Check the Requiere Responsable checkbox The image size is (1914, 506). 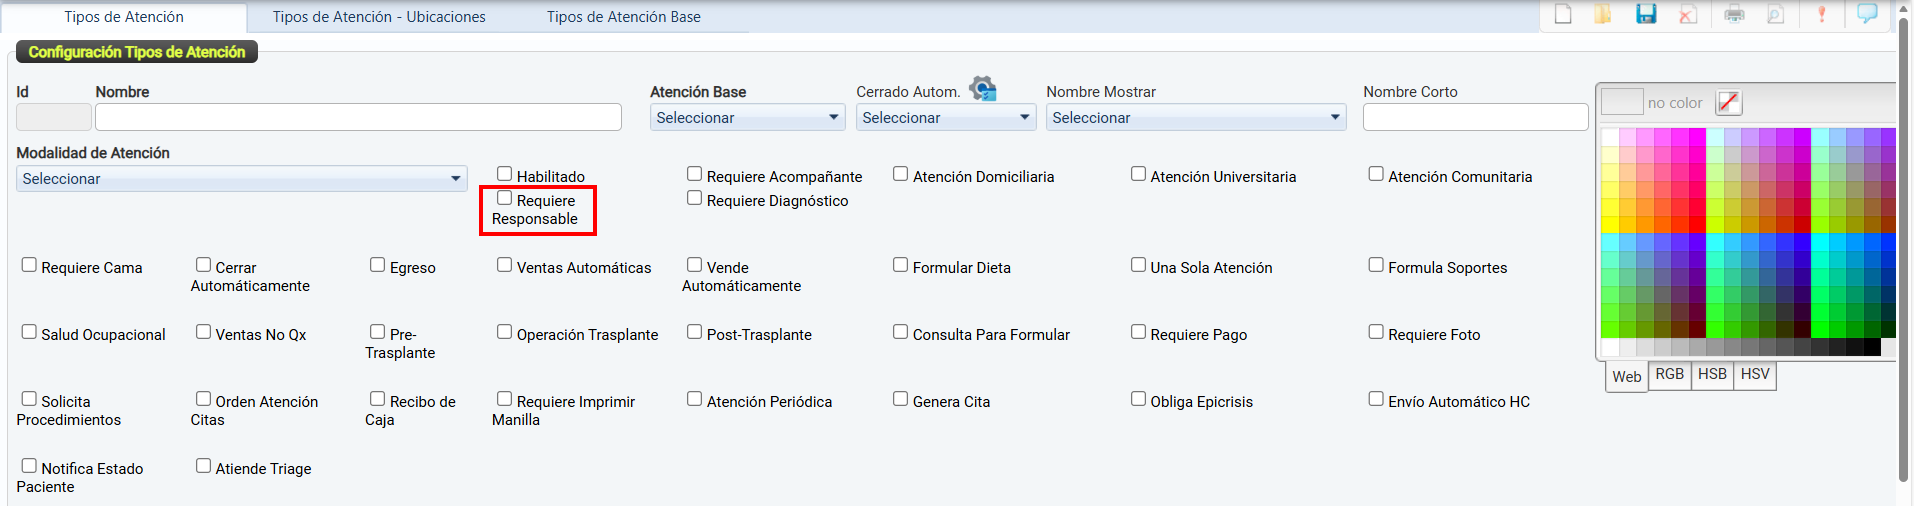click(505, 198)
